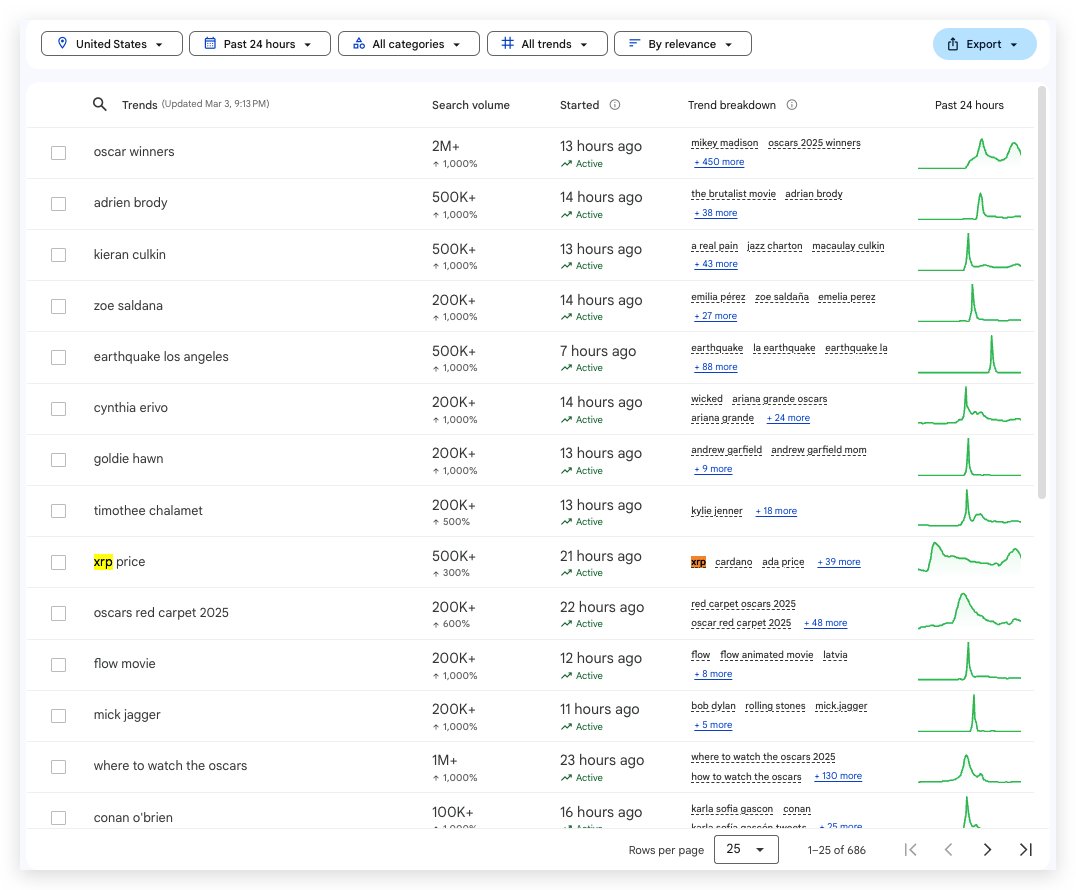This screenshot has height=890, width=1076.
Task: Tick the zoe saldana row checkbox
Action: [x=58, y=306]
